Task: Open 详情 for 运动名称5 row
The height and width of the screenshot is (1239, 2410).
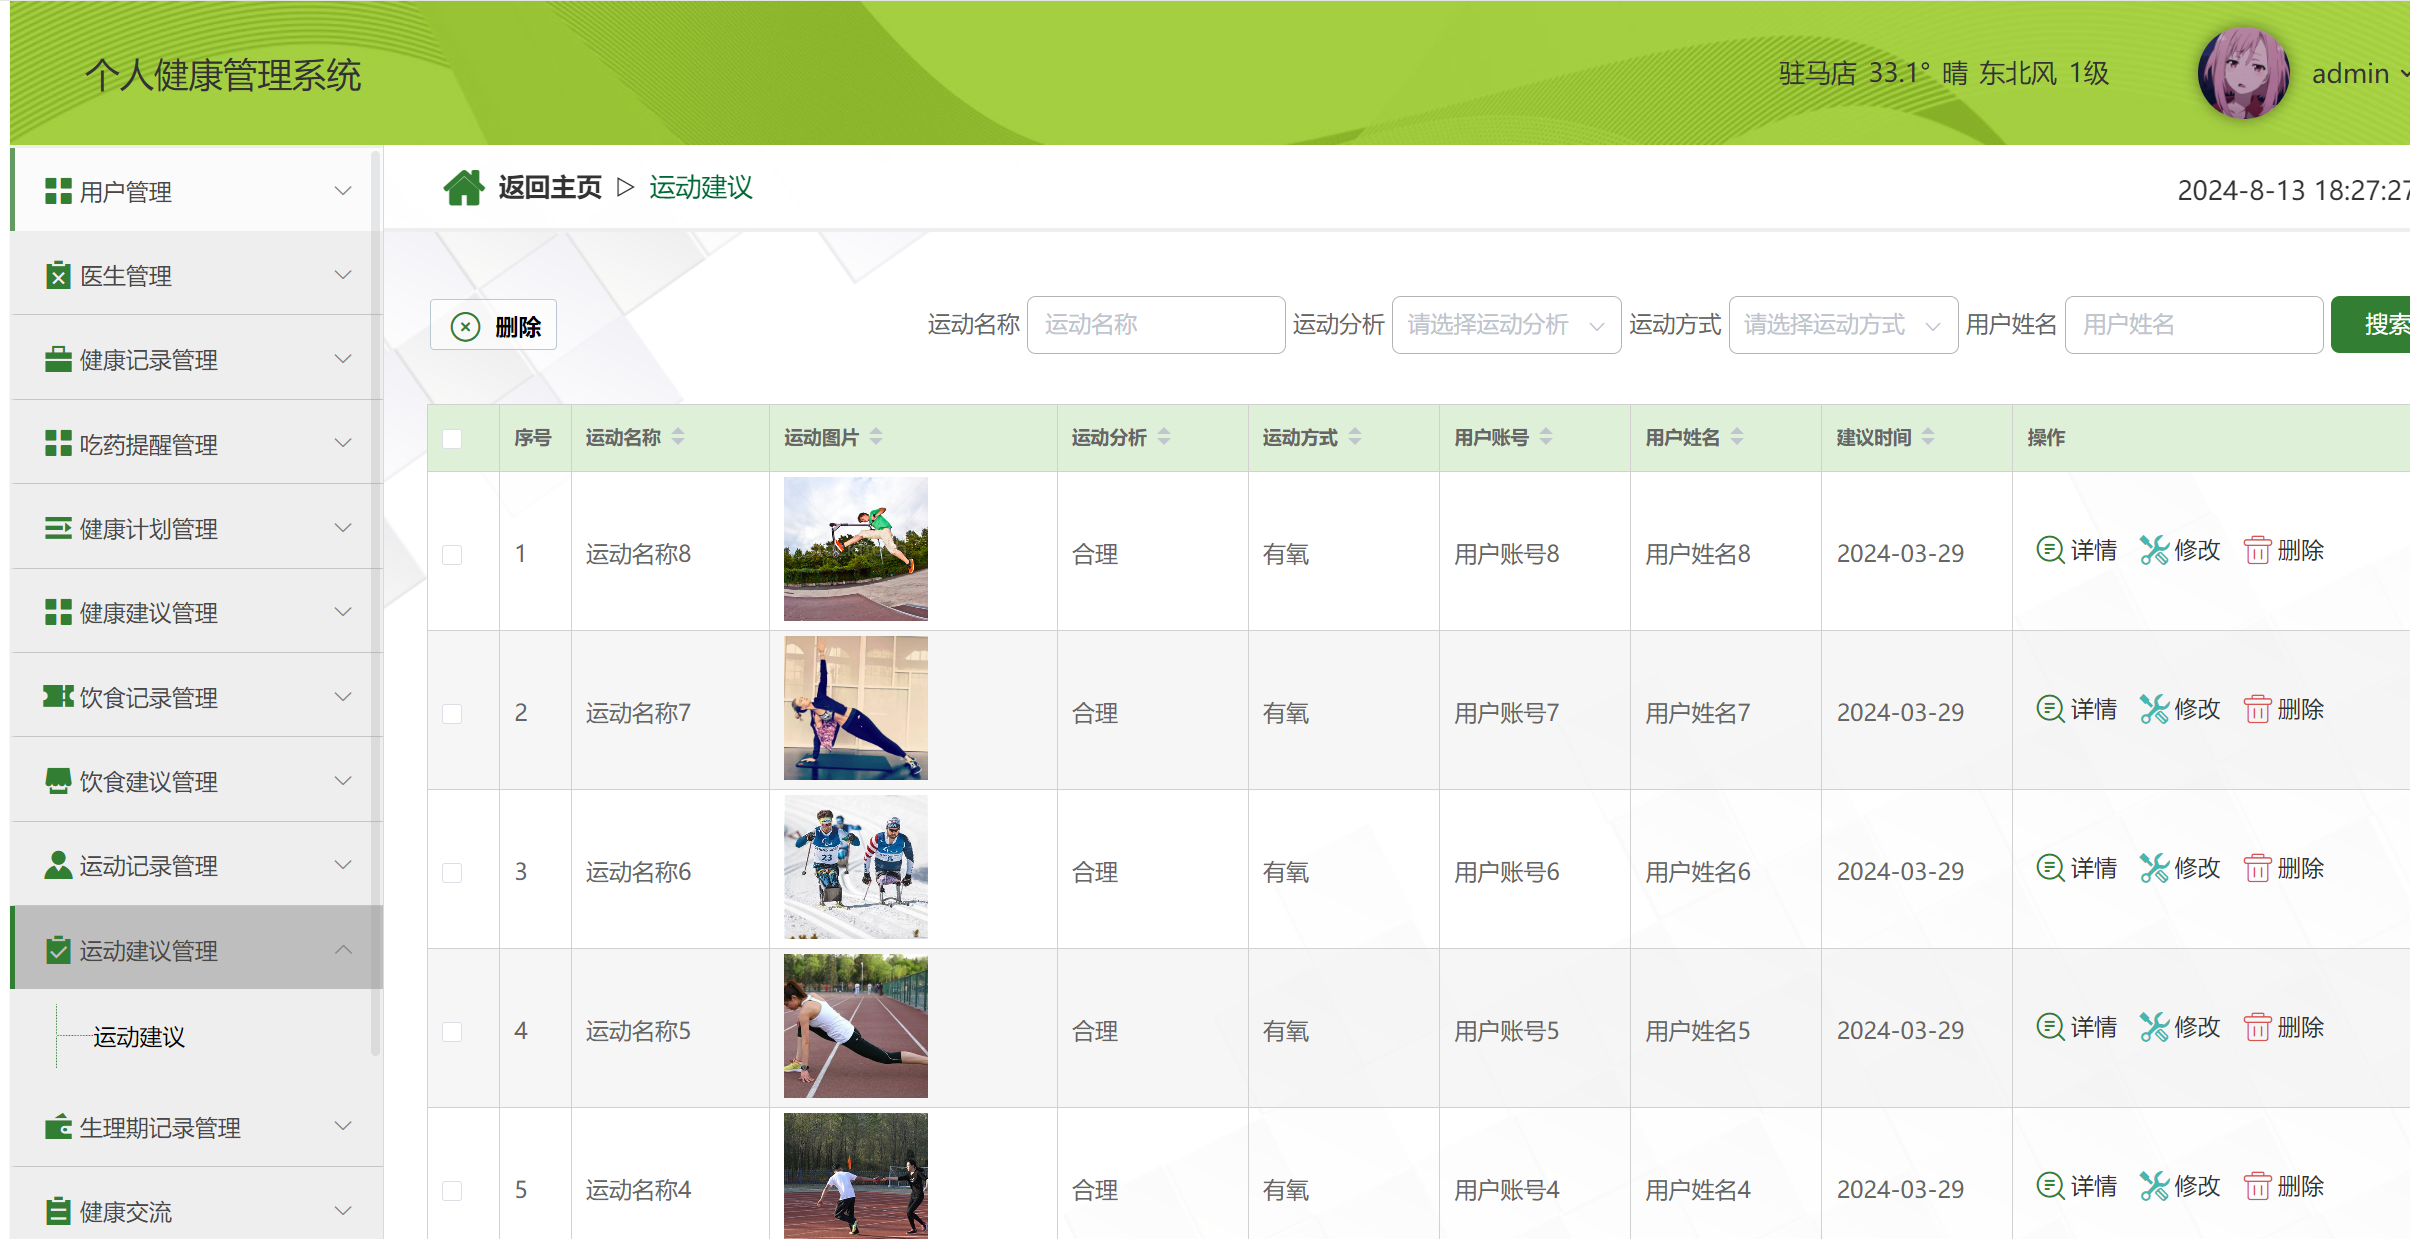Action: click(2077, 1027)
